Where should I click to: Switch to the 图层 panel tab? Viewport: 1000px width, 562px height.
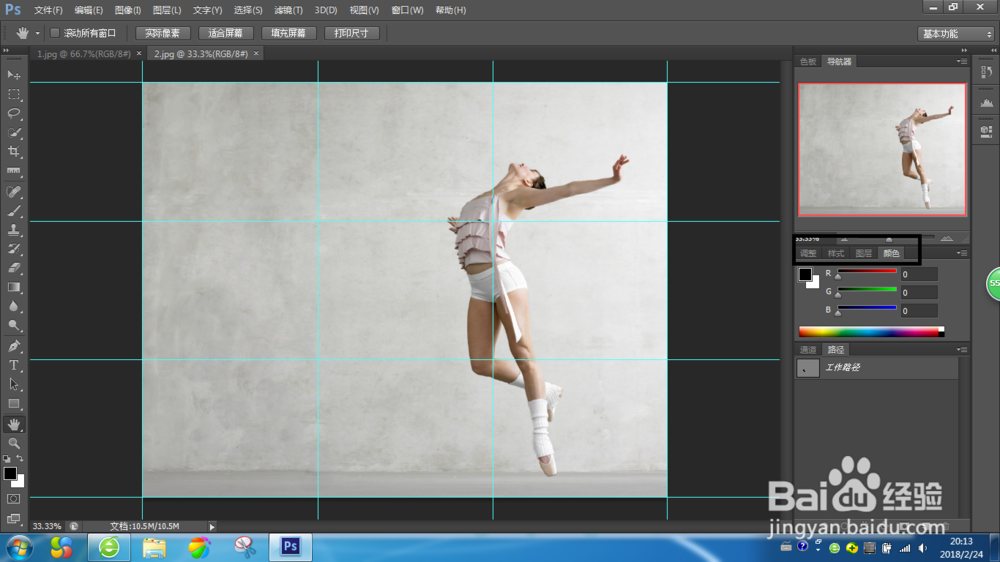[x=863, y=253]
